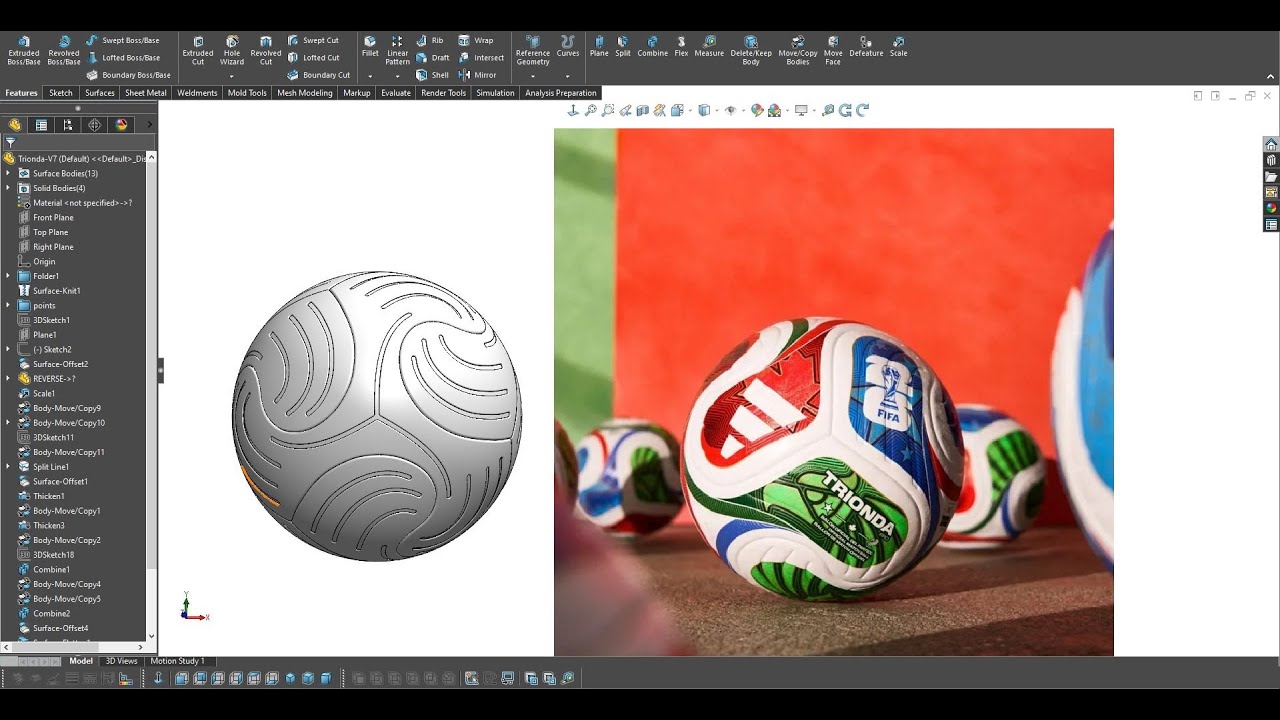Open the Reference Geometry dropdown arrow

click(533, 76)
